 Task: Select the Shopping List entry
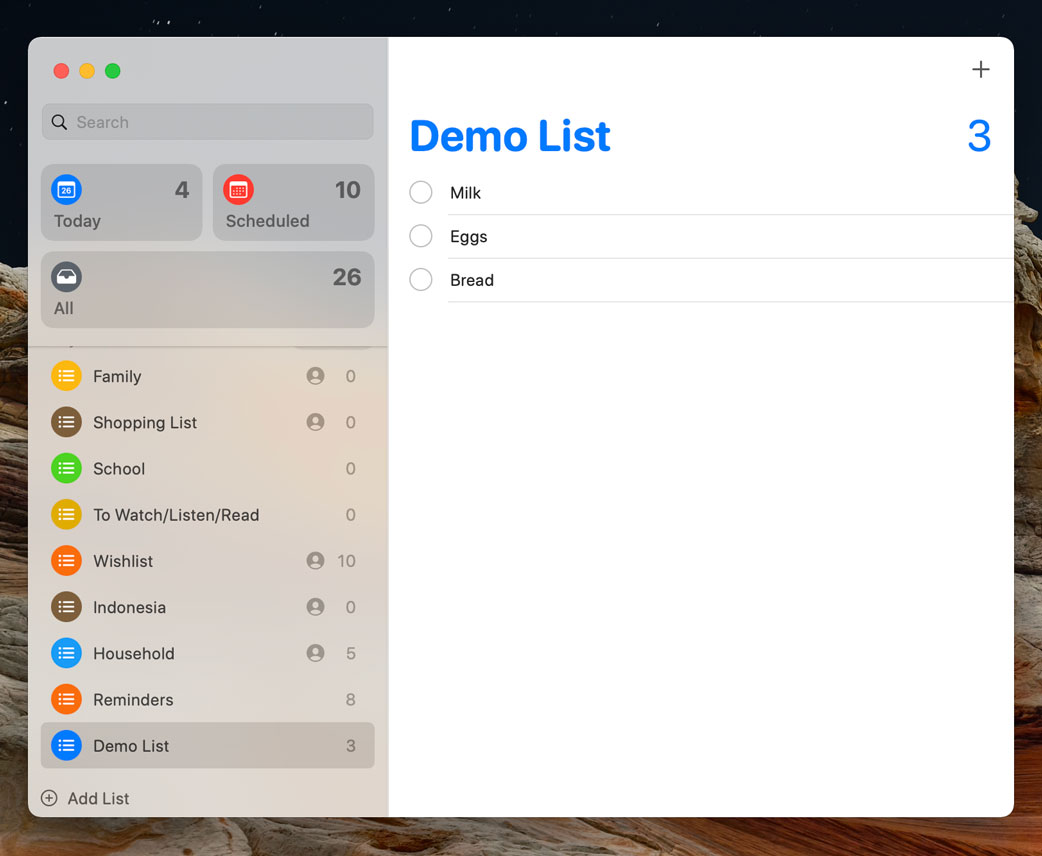click(x=207, y=422)
